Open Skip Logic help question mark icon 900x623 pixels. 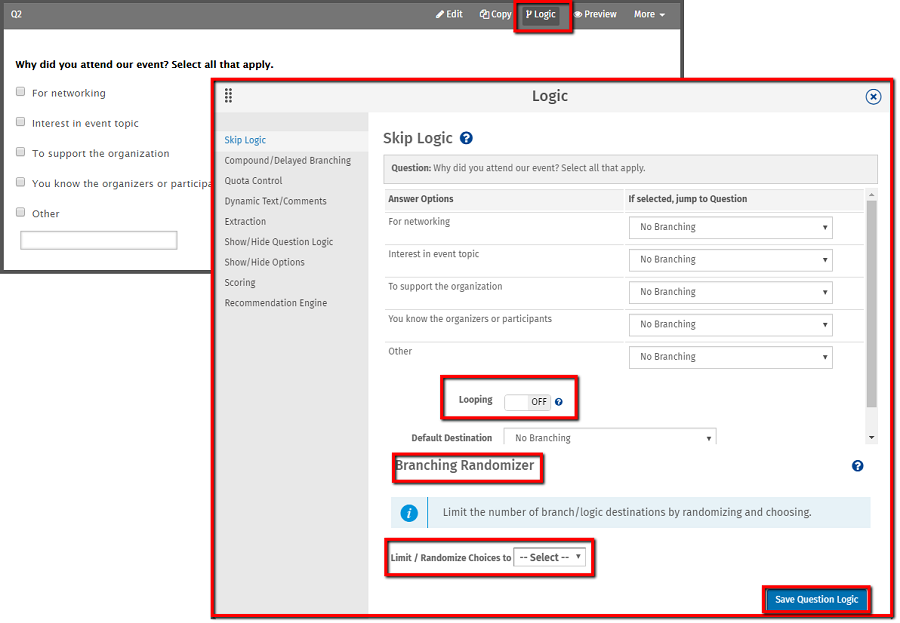click(x=467, y=138)
